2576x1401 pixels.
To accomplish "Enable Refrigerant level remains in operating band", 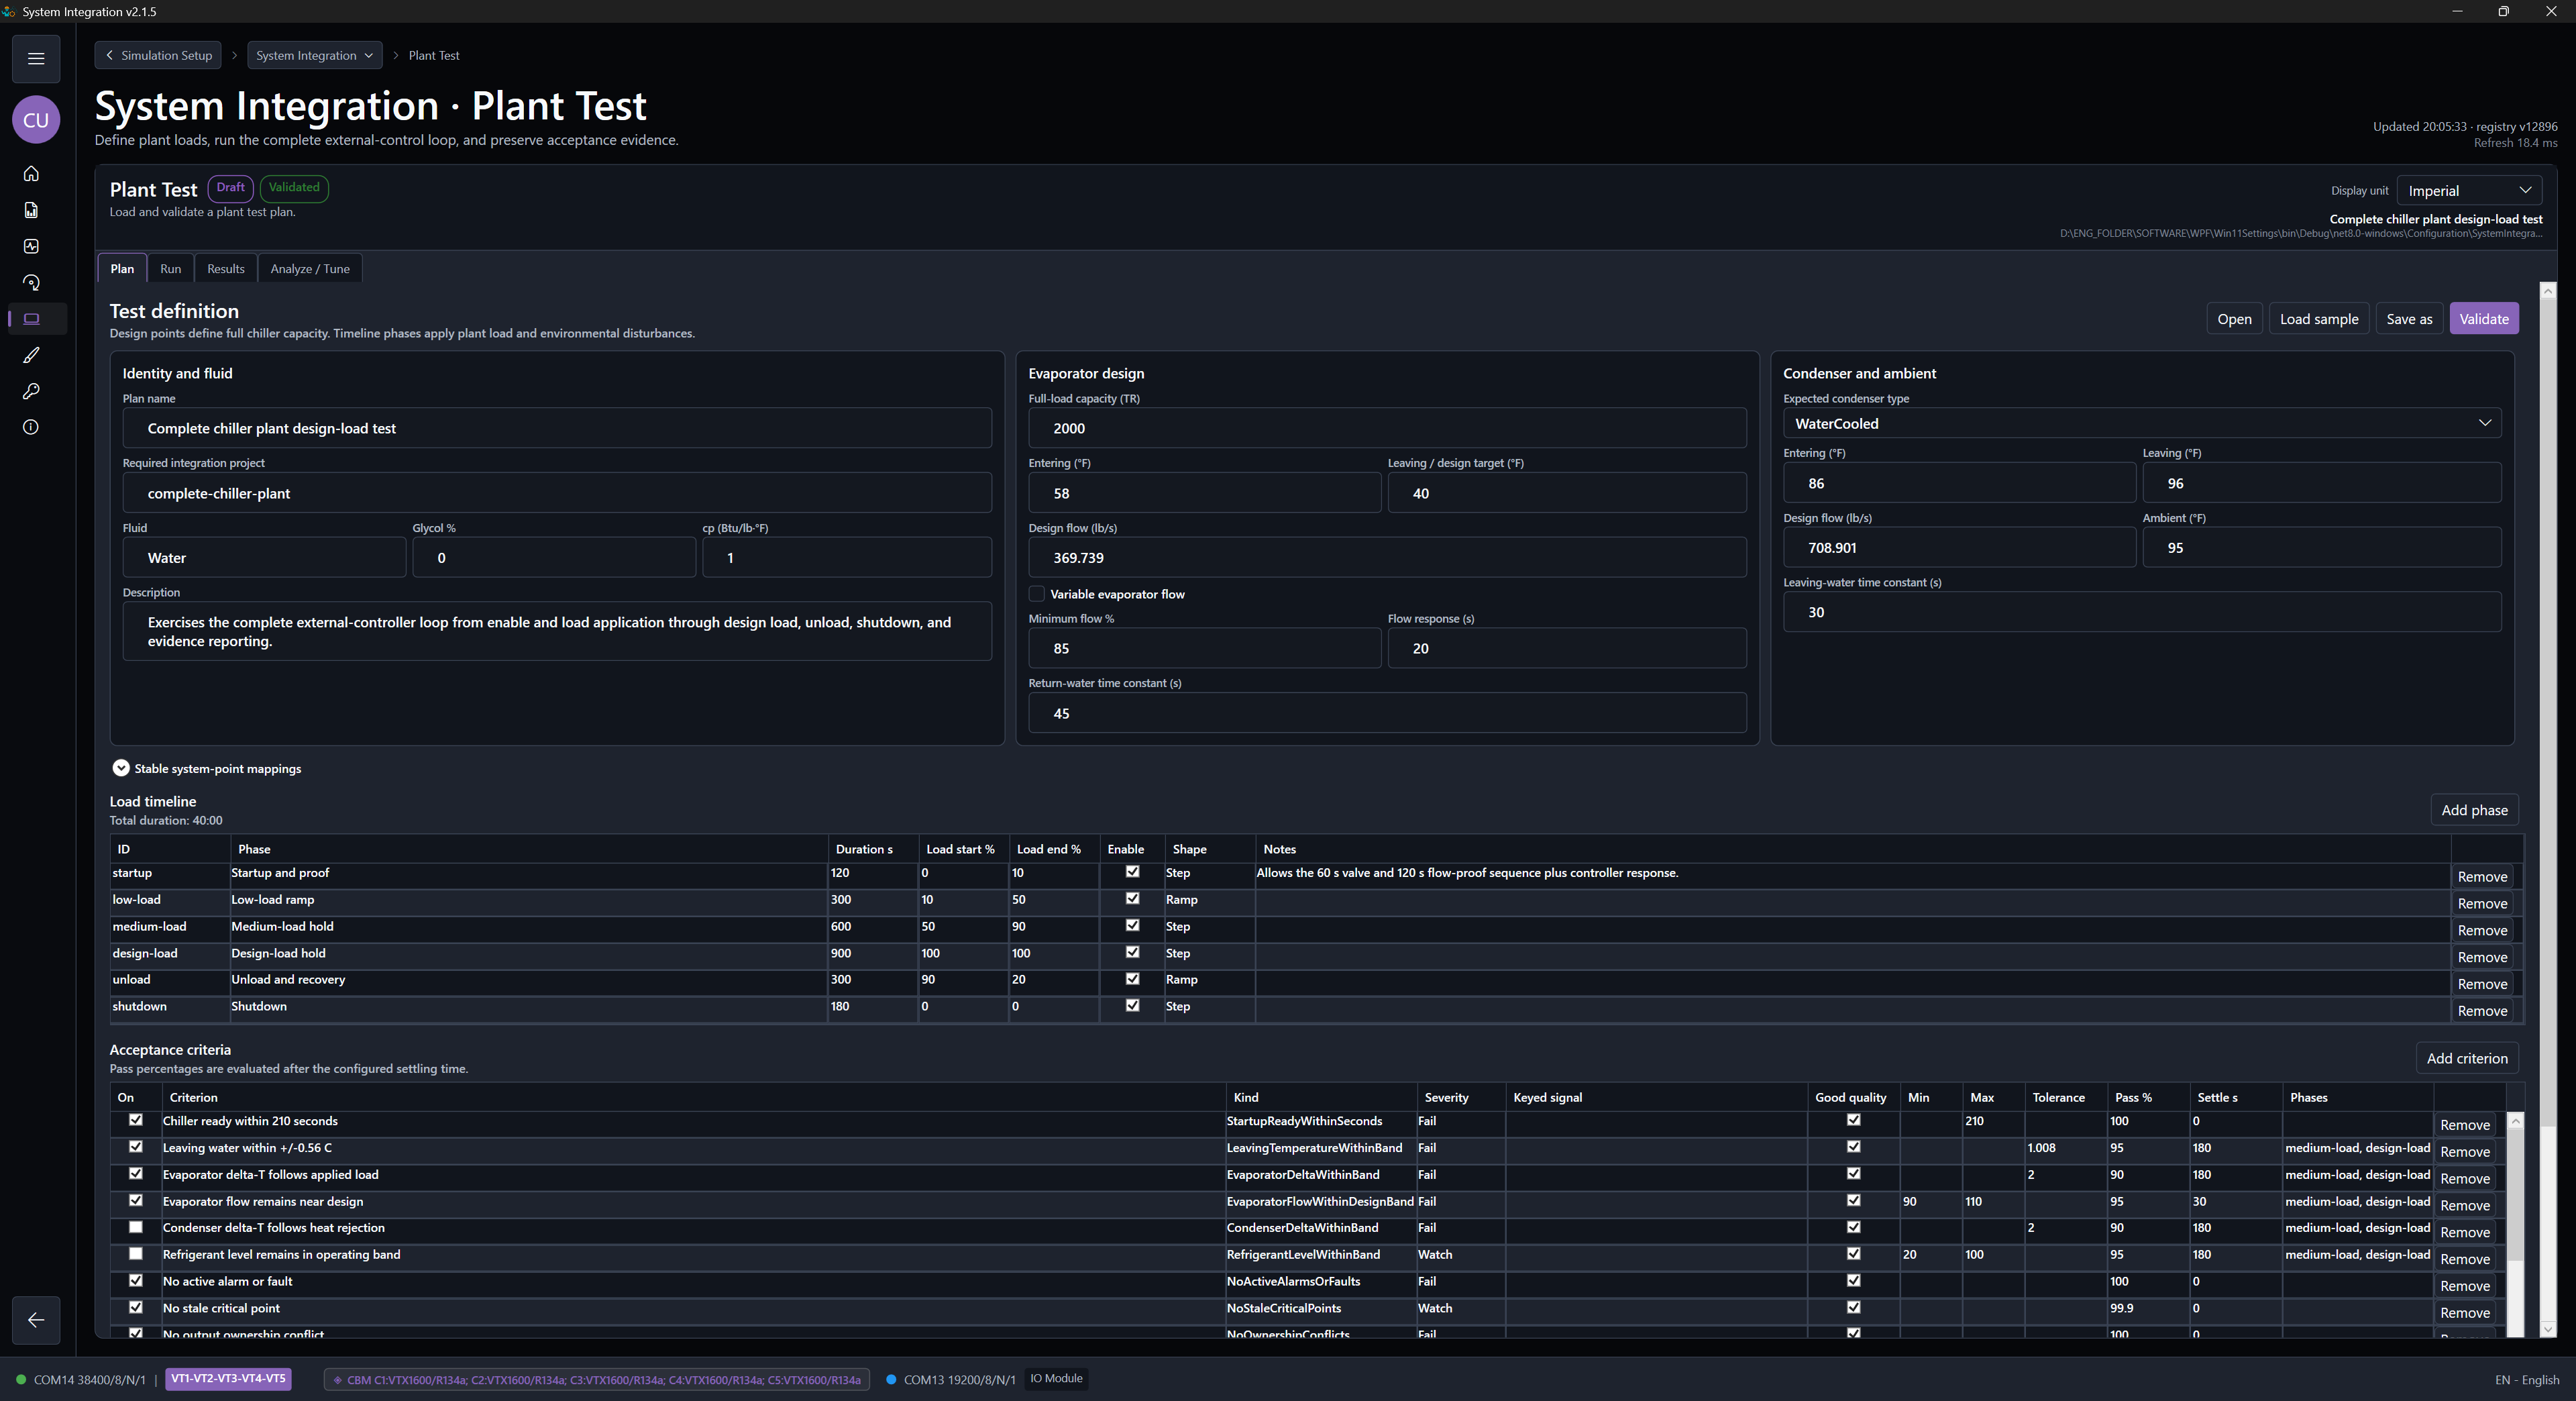I will coord(136,1254).
